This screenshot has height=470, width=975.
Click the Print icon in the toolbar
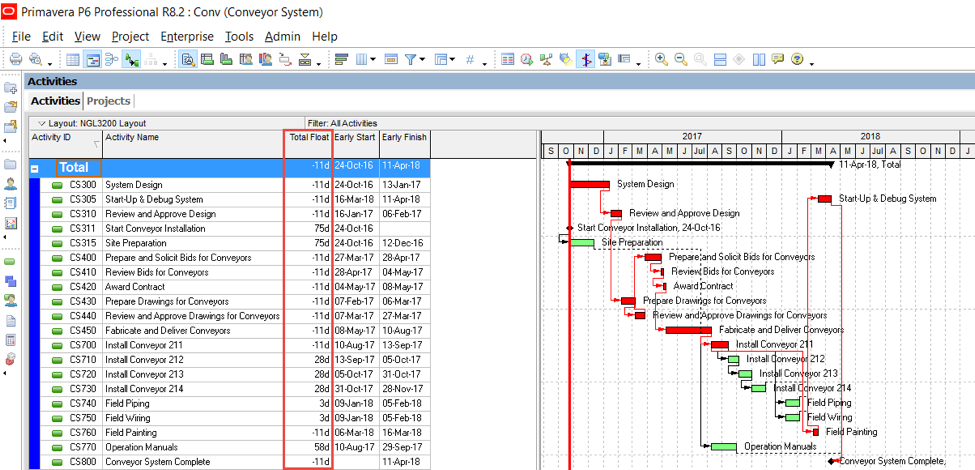[16, 60]
